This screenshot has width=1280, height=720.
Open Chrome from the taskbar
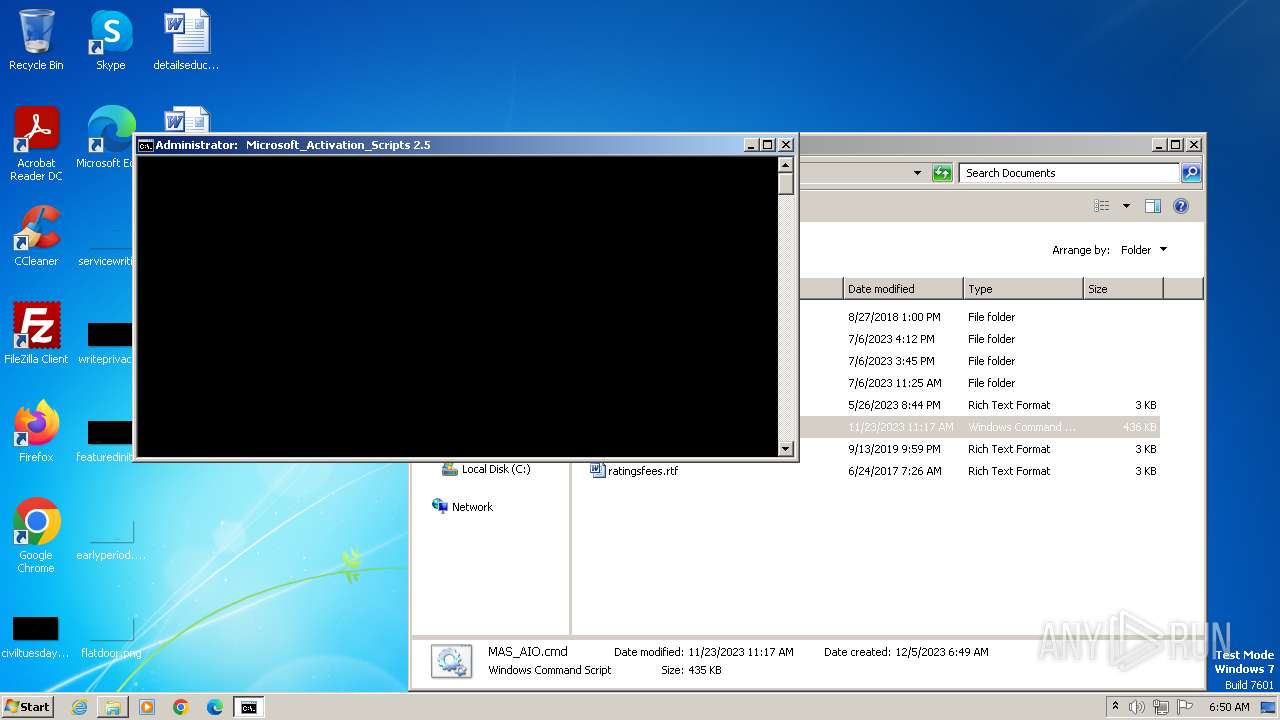coord(181,707)
